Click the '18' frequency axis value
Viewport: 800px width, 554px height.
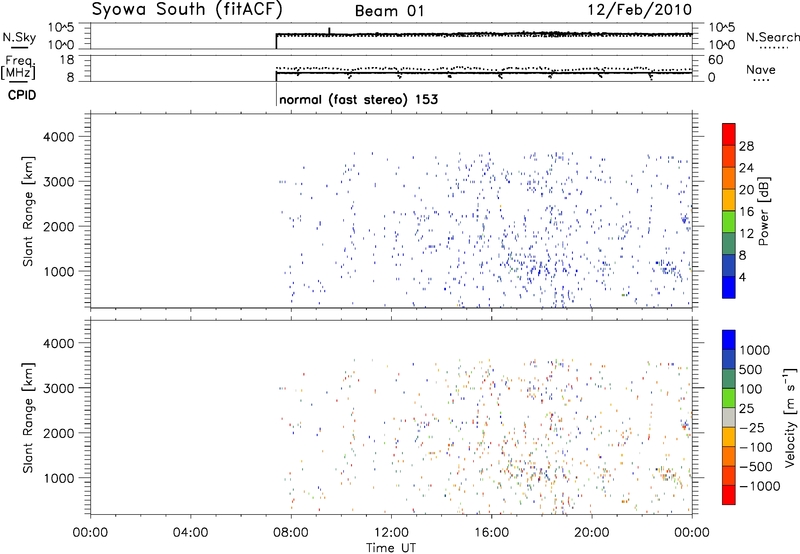point(67,60)
